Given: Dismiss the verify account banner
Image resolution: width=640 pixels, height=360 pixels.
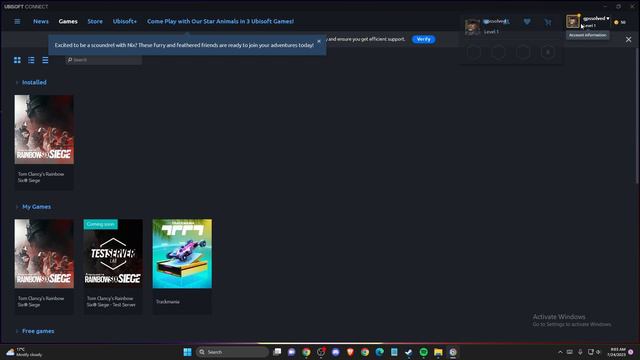Looking at the screenshot, I should click(629, 40).
